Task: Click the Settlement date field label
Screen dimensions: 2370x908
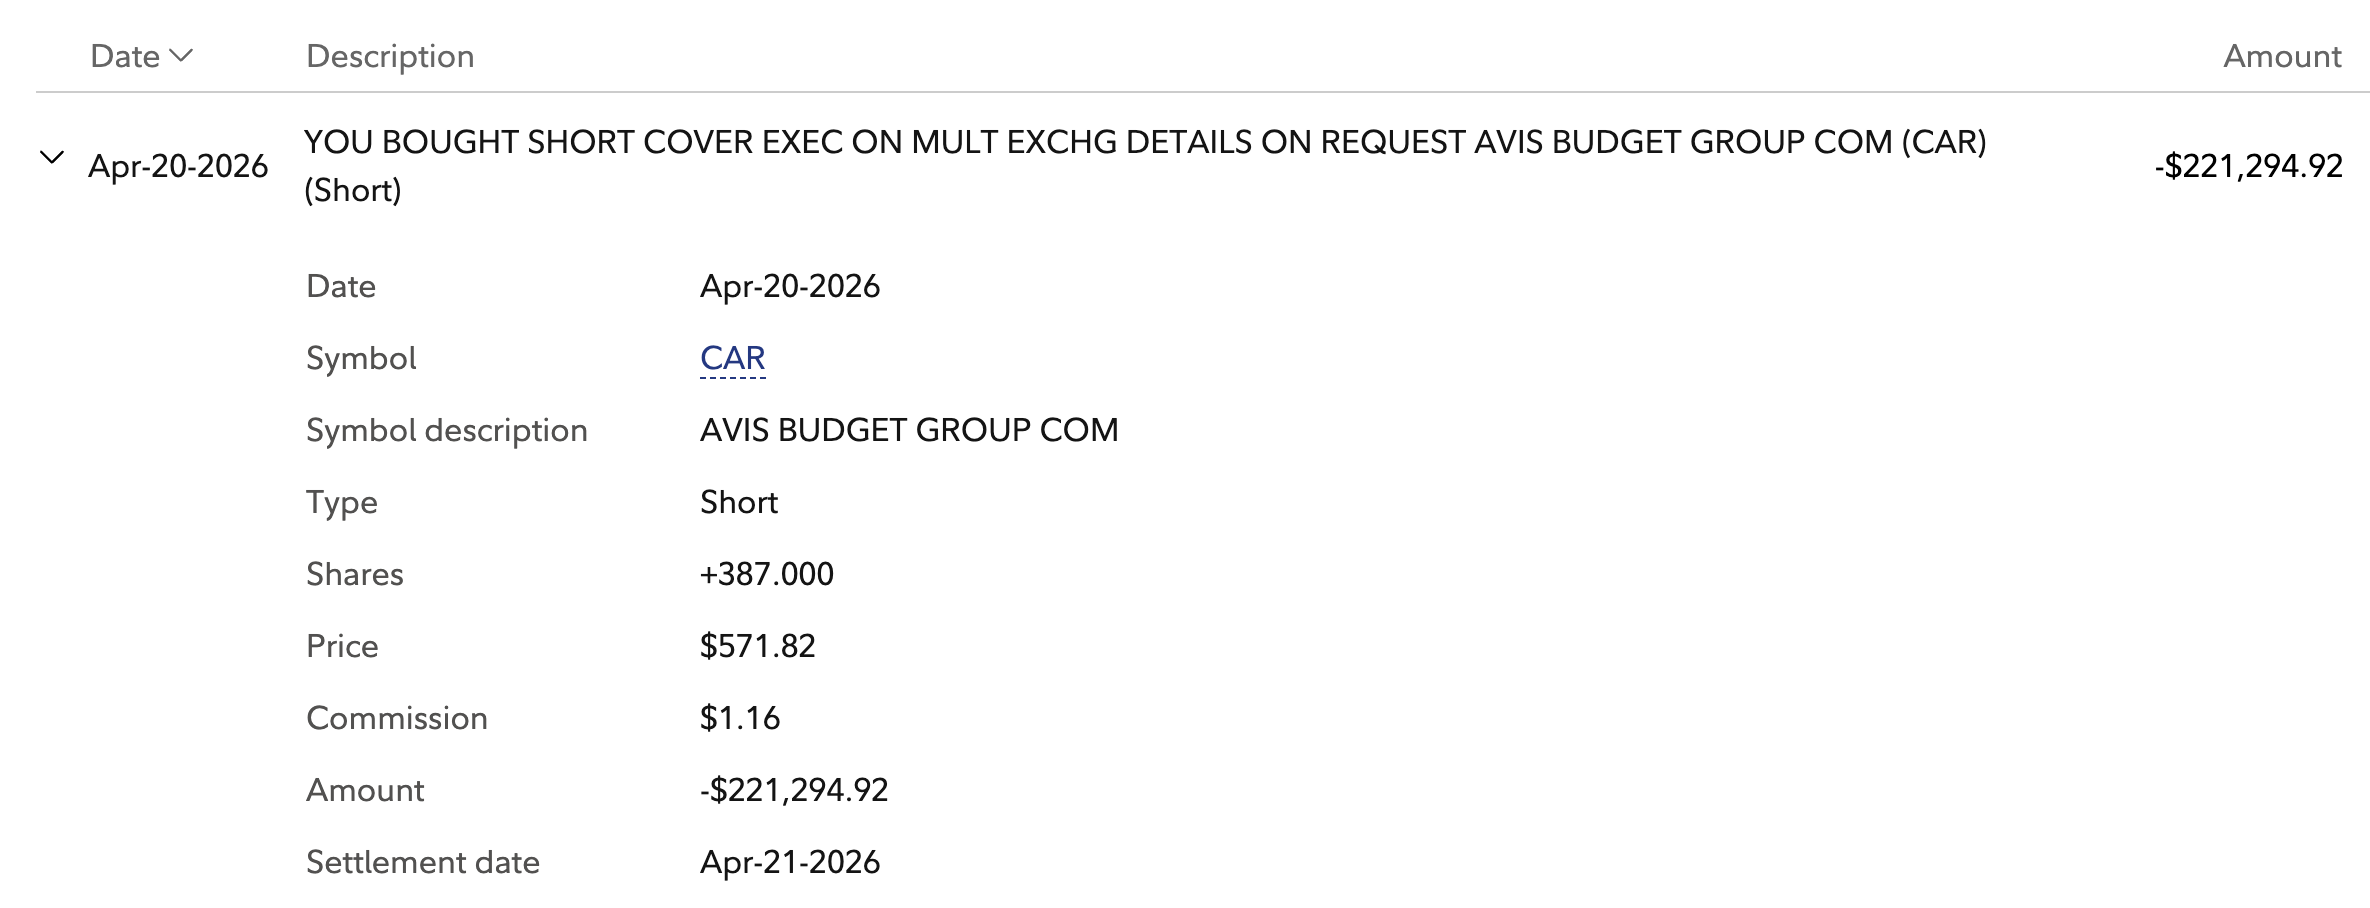Action: [422, 862]
